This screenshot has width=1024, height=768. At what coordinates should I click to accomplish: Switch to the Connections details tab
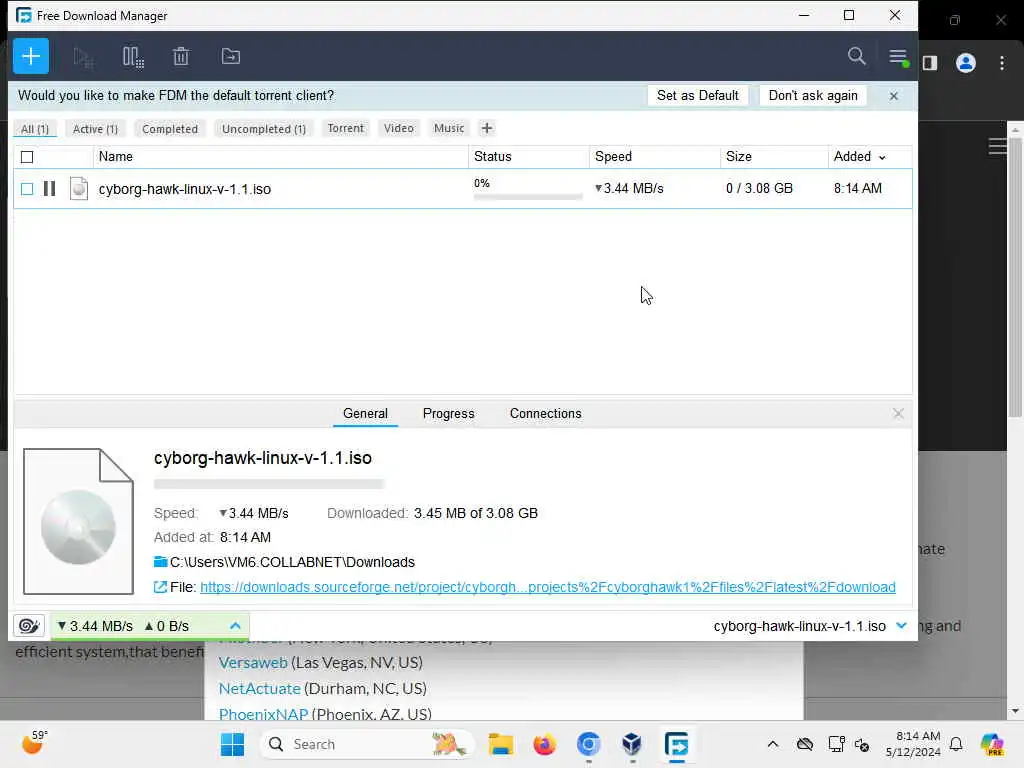[x=545, y=413]
